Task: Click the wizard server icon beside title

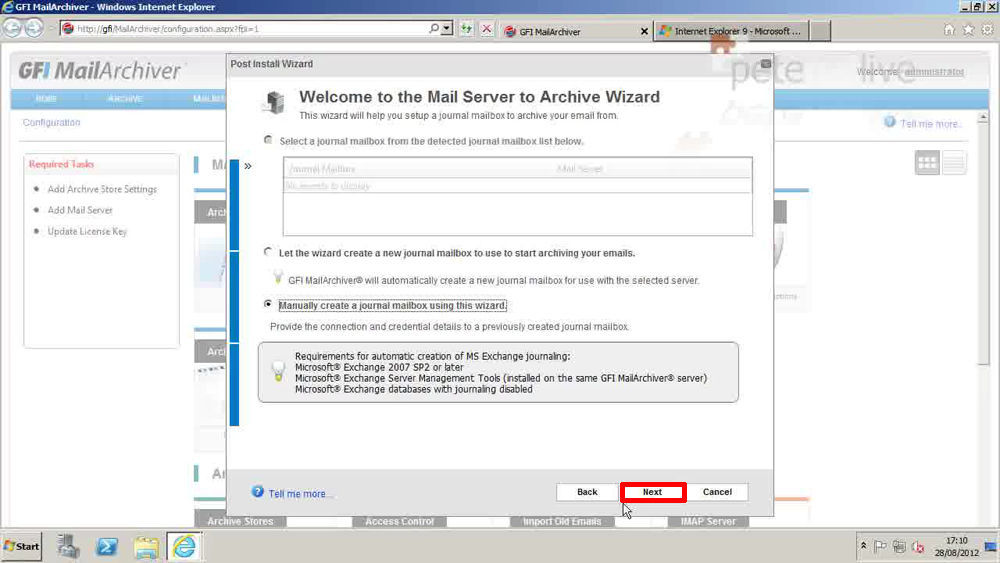Action: [x=274, y=102]
